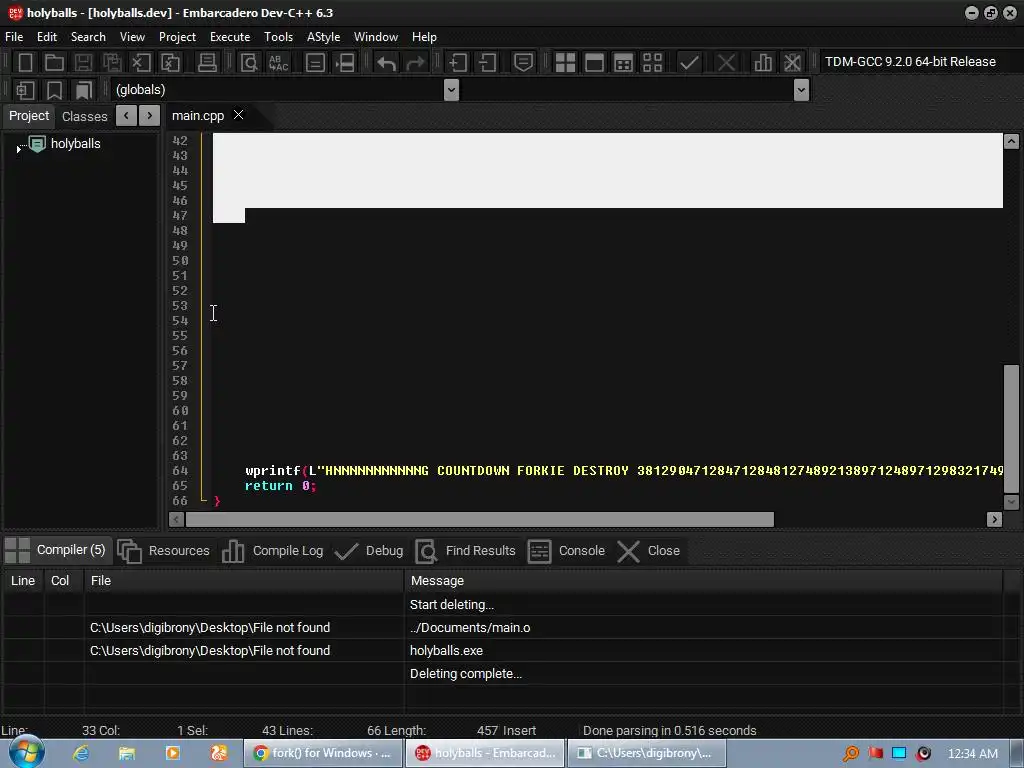
Task: Click the Close file toolbar icon
Action: tap(141, 63)
